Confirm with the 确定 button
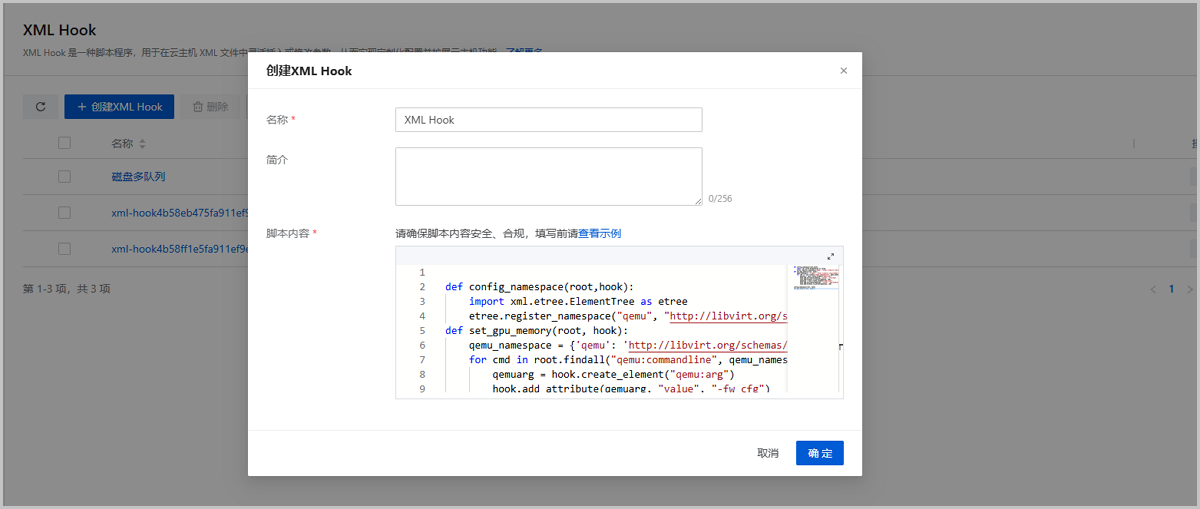This screenshot has height=509, width=1200. click(x=819, y=453)
